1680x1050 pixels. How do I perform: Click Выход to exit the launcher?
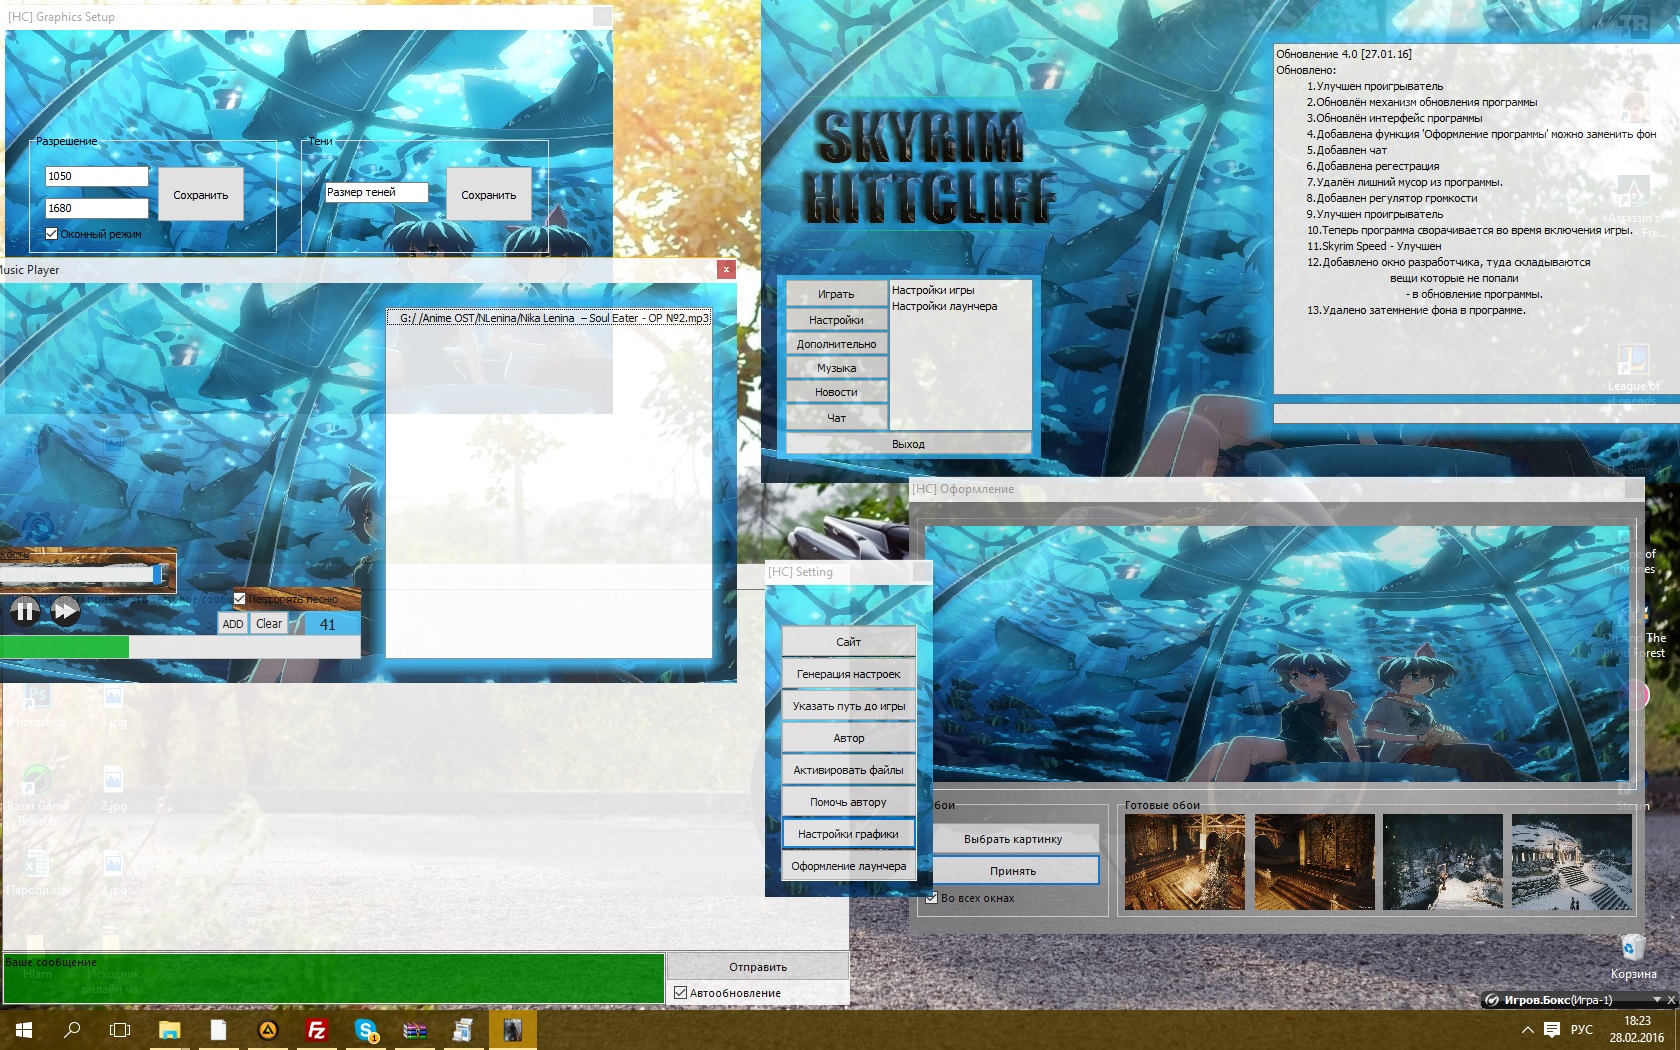pos(908,444)
